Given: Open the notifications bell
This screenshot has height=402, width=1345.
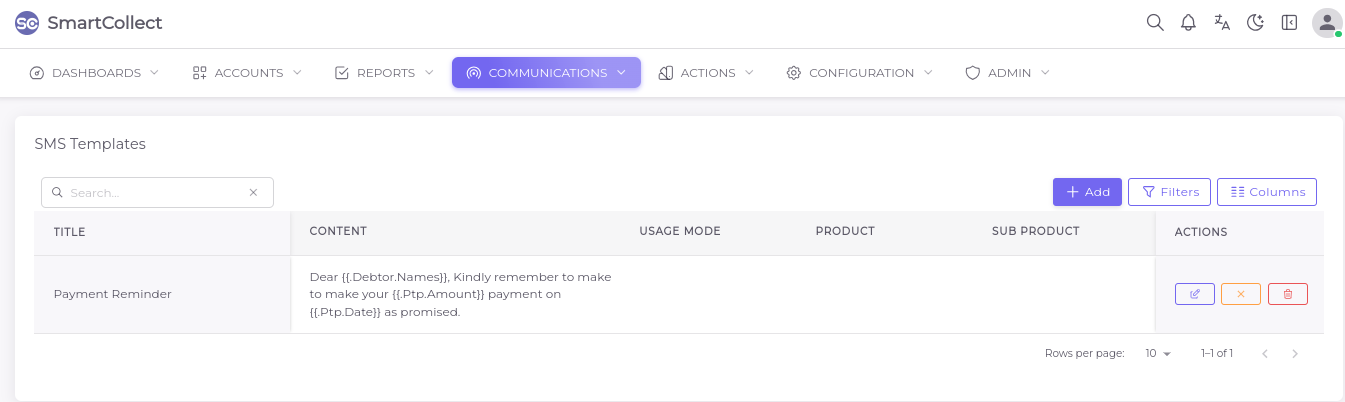Looking at the screenshot, I should [x=1188, y=22].
